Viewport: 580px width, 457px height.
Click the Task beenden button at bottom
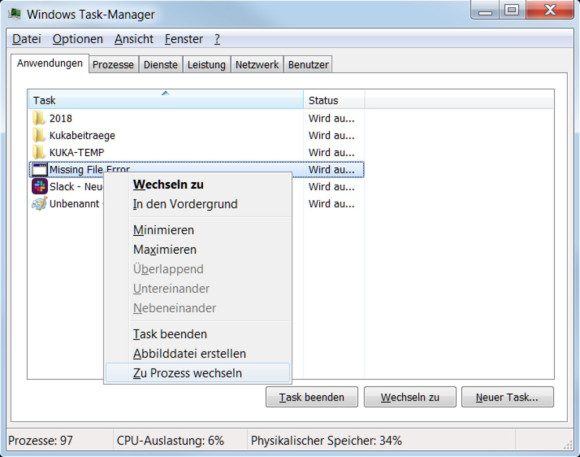(312, 397)
